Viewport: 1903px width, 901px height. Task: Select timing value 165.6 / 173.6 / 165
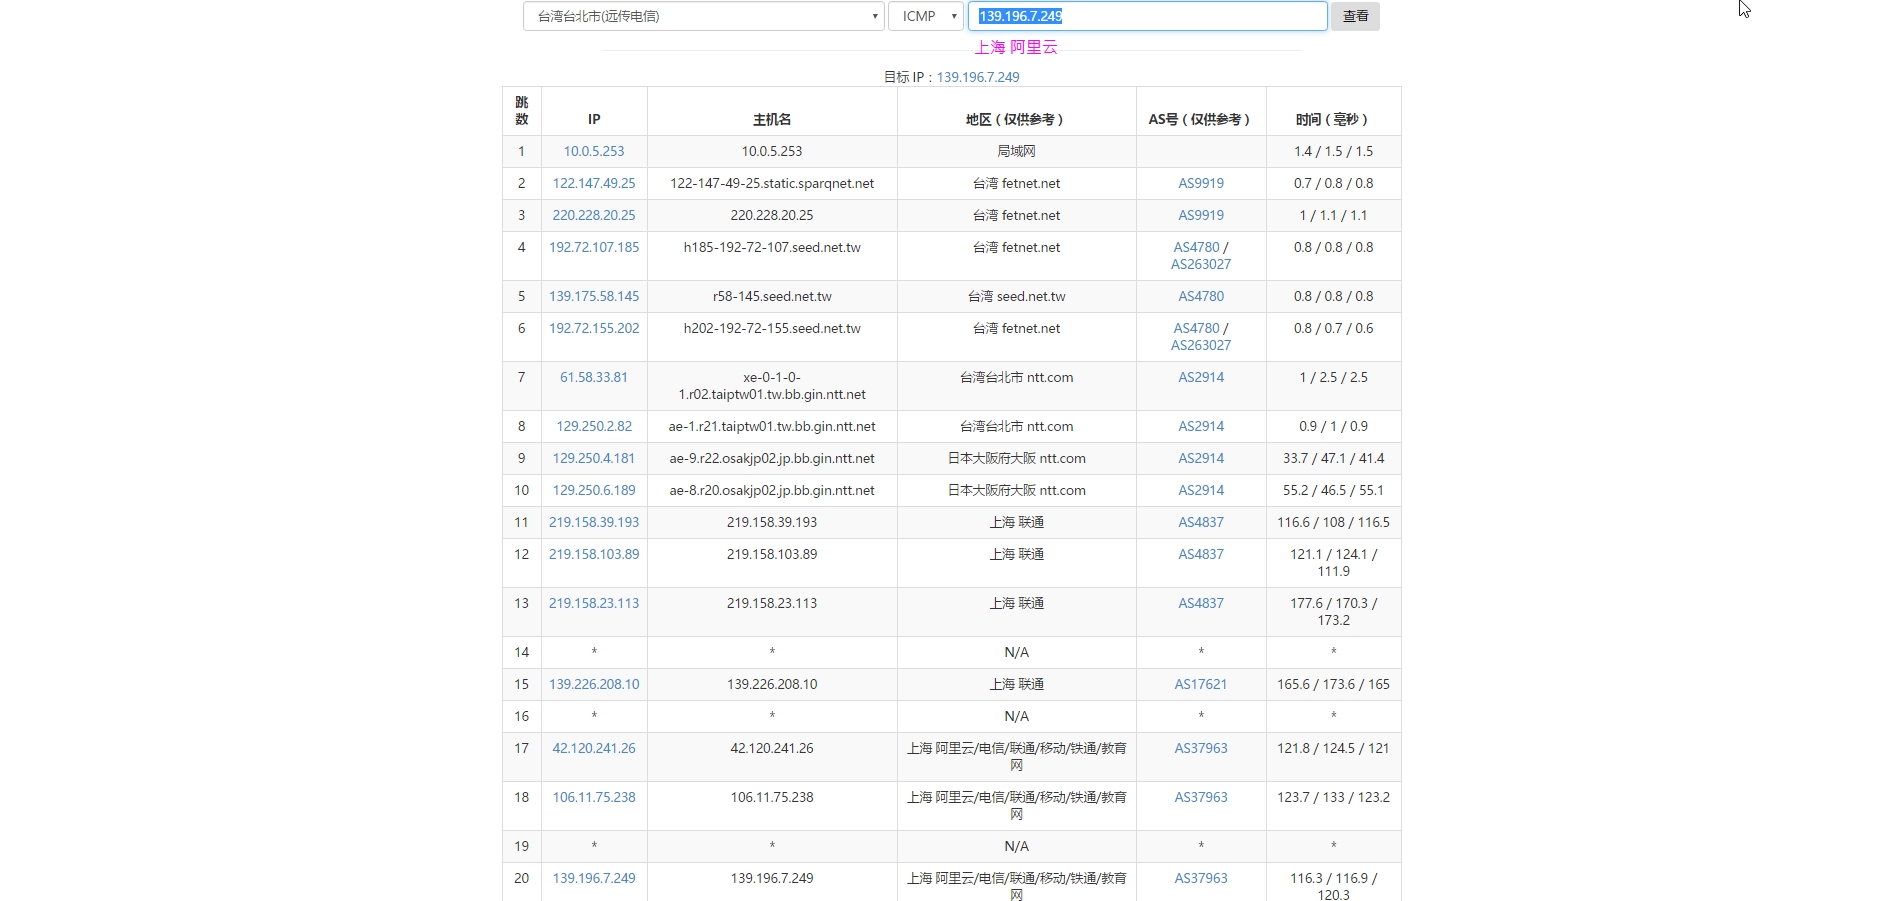point(1333,684)
